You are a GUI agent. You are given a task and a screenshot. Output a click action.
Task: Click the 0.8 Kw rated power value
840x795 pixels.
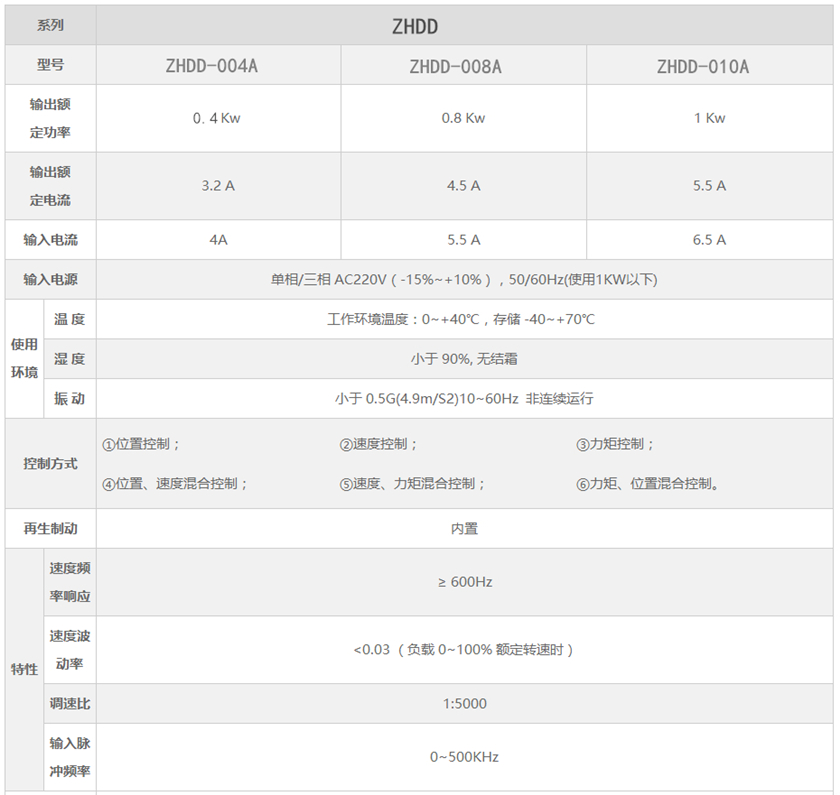click(x=463, y=118)
